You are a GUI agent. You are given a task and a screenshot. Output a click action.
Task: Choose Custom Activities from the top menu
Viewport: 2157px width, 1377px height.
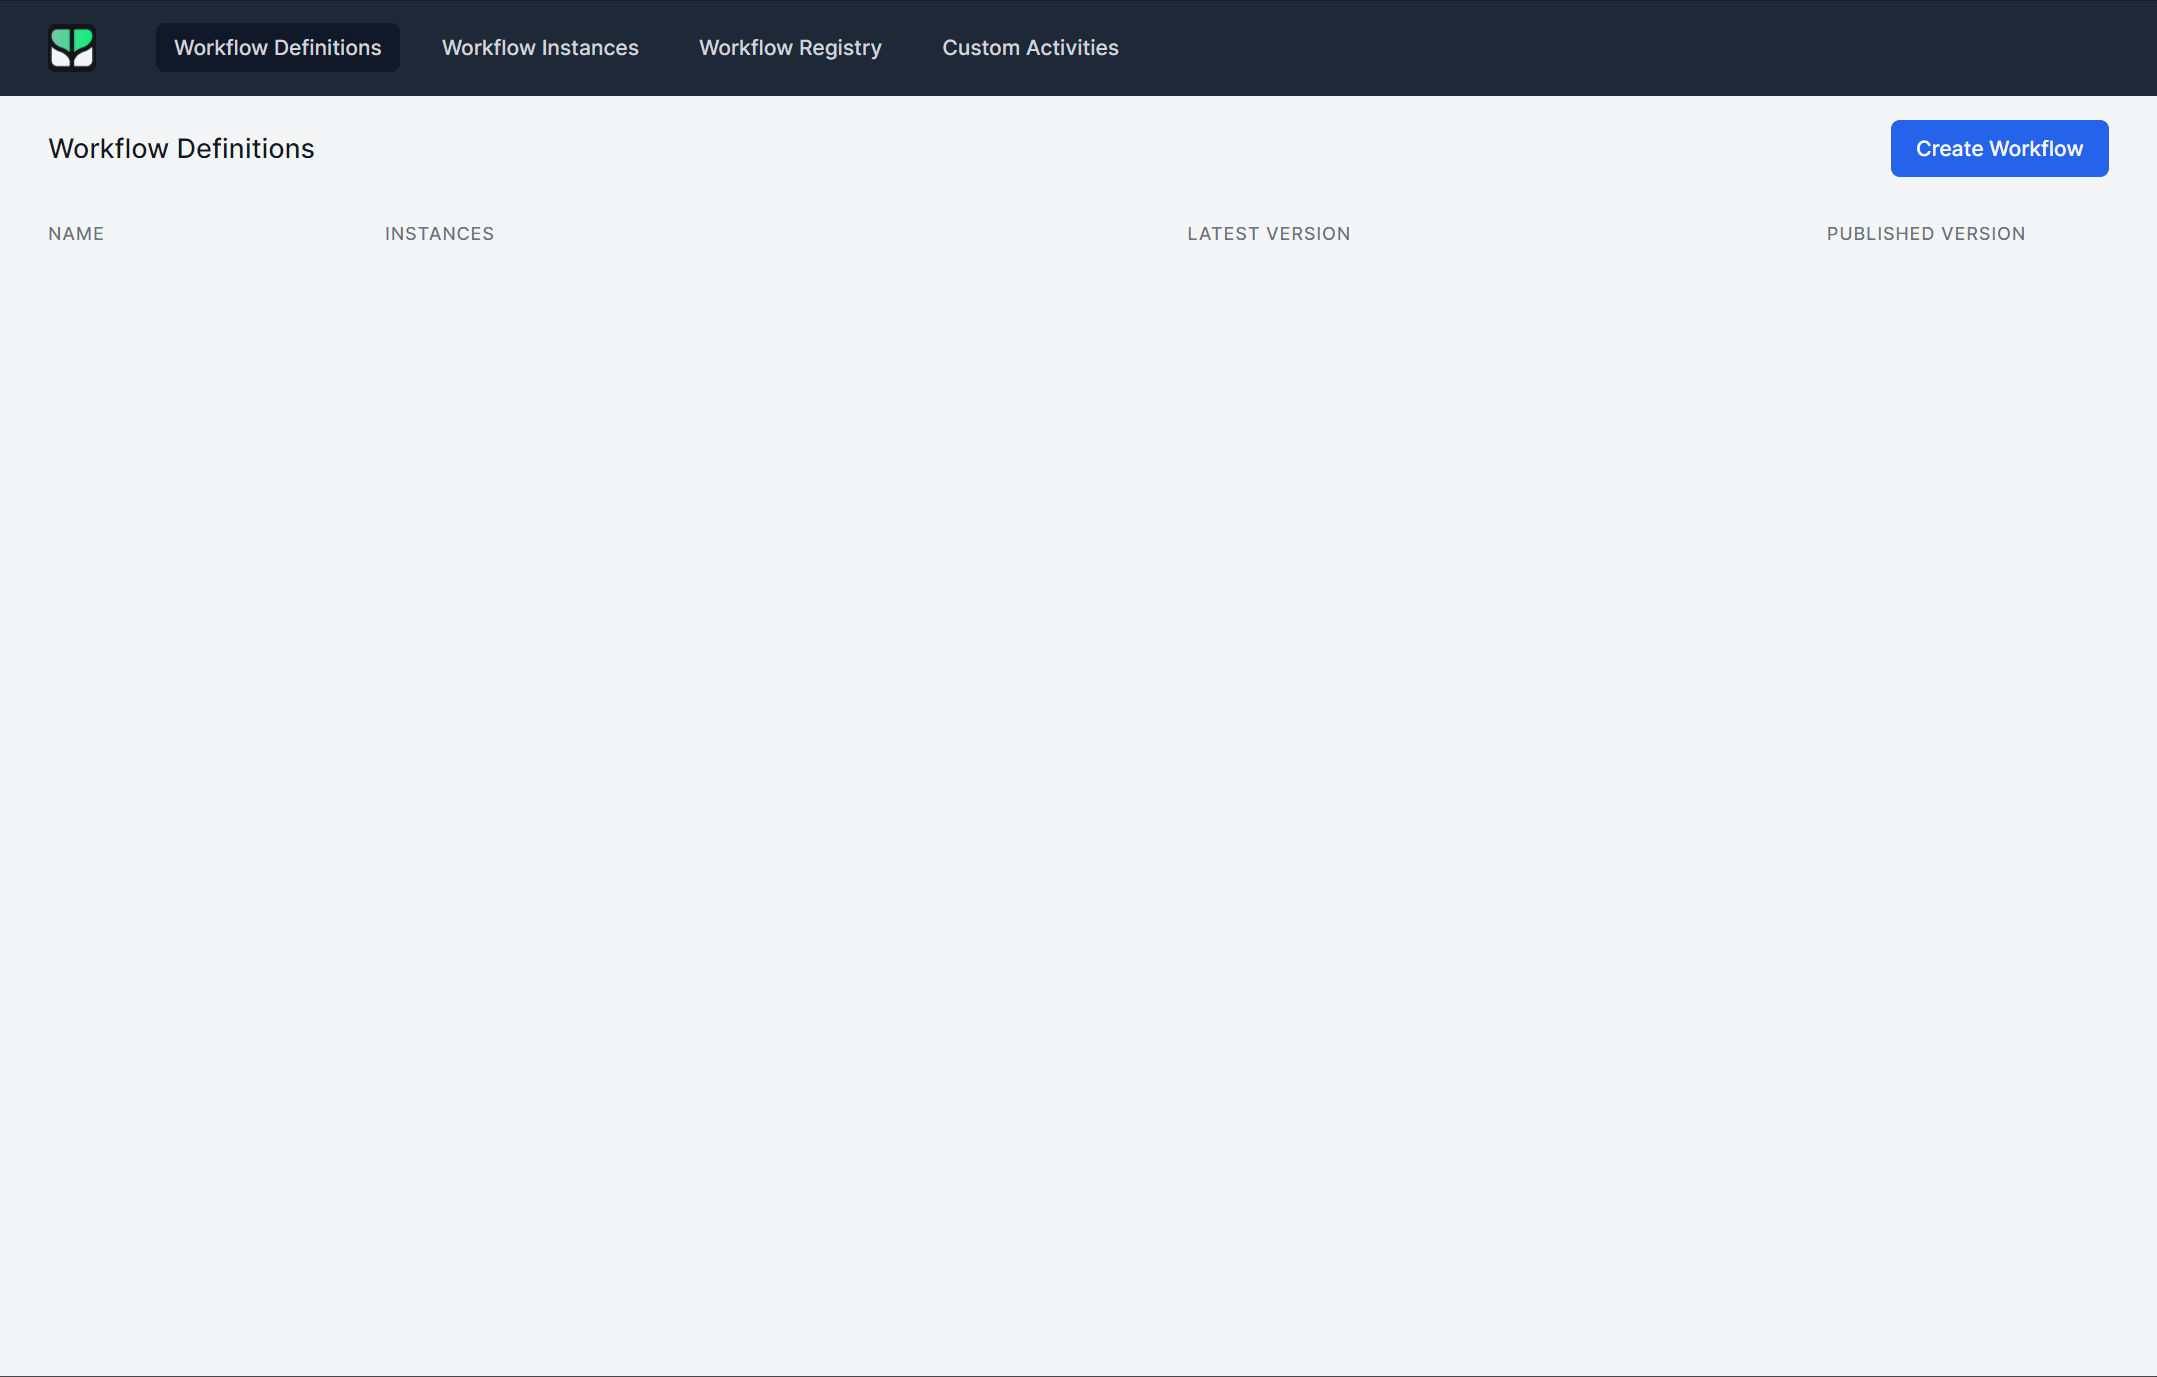click(1030, 48)
